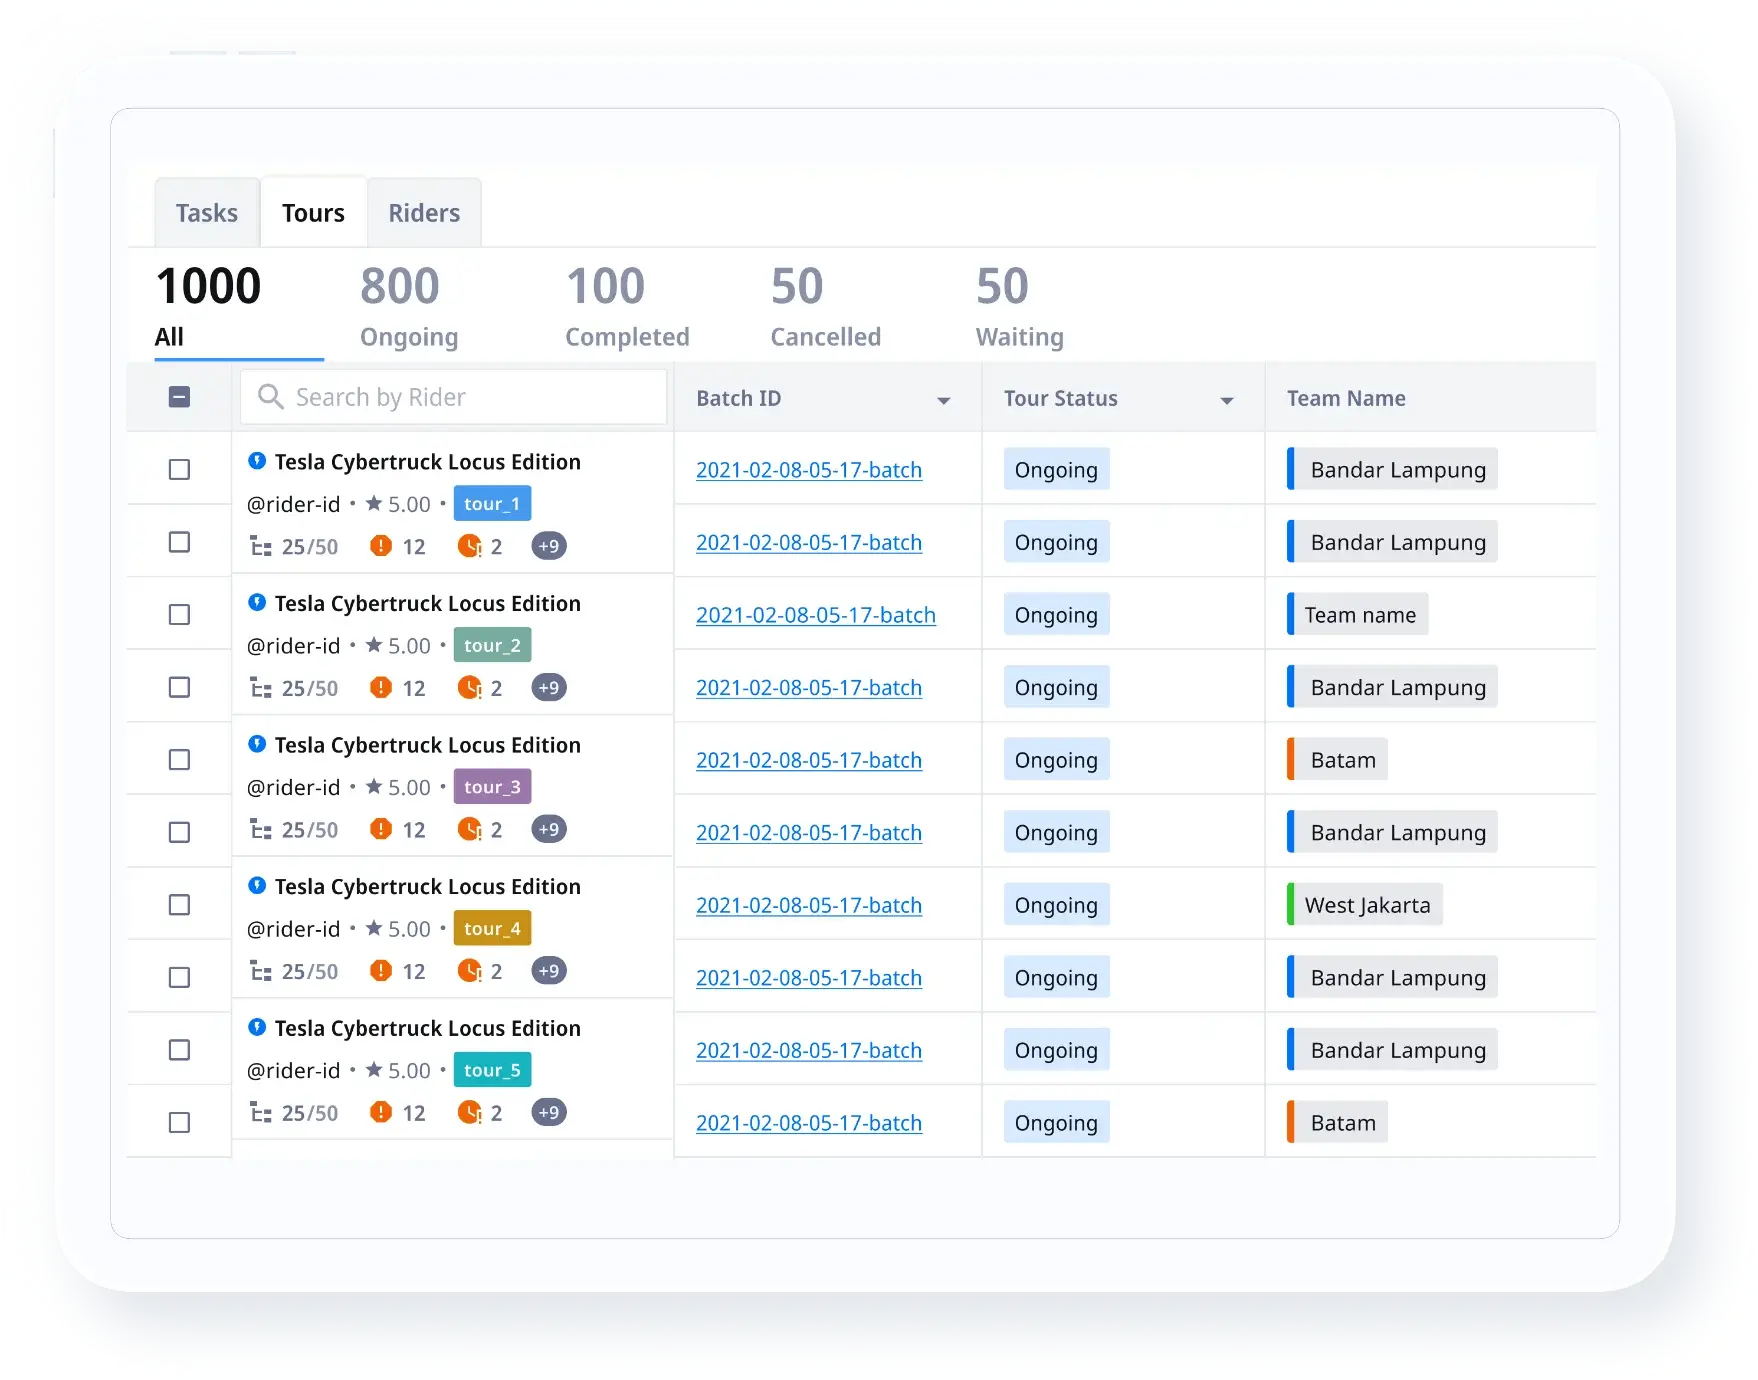Tick the checkbox beside tour_1's 25/50 line
The height and width of the screenshot is (1380, 1758).
pos(179,542)
